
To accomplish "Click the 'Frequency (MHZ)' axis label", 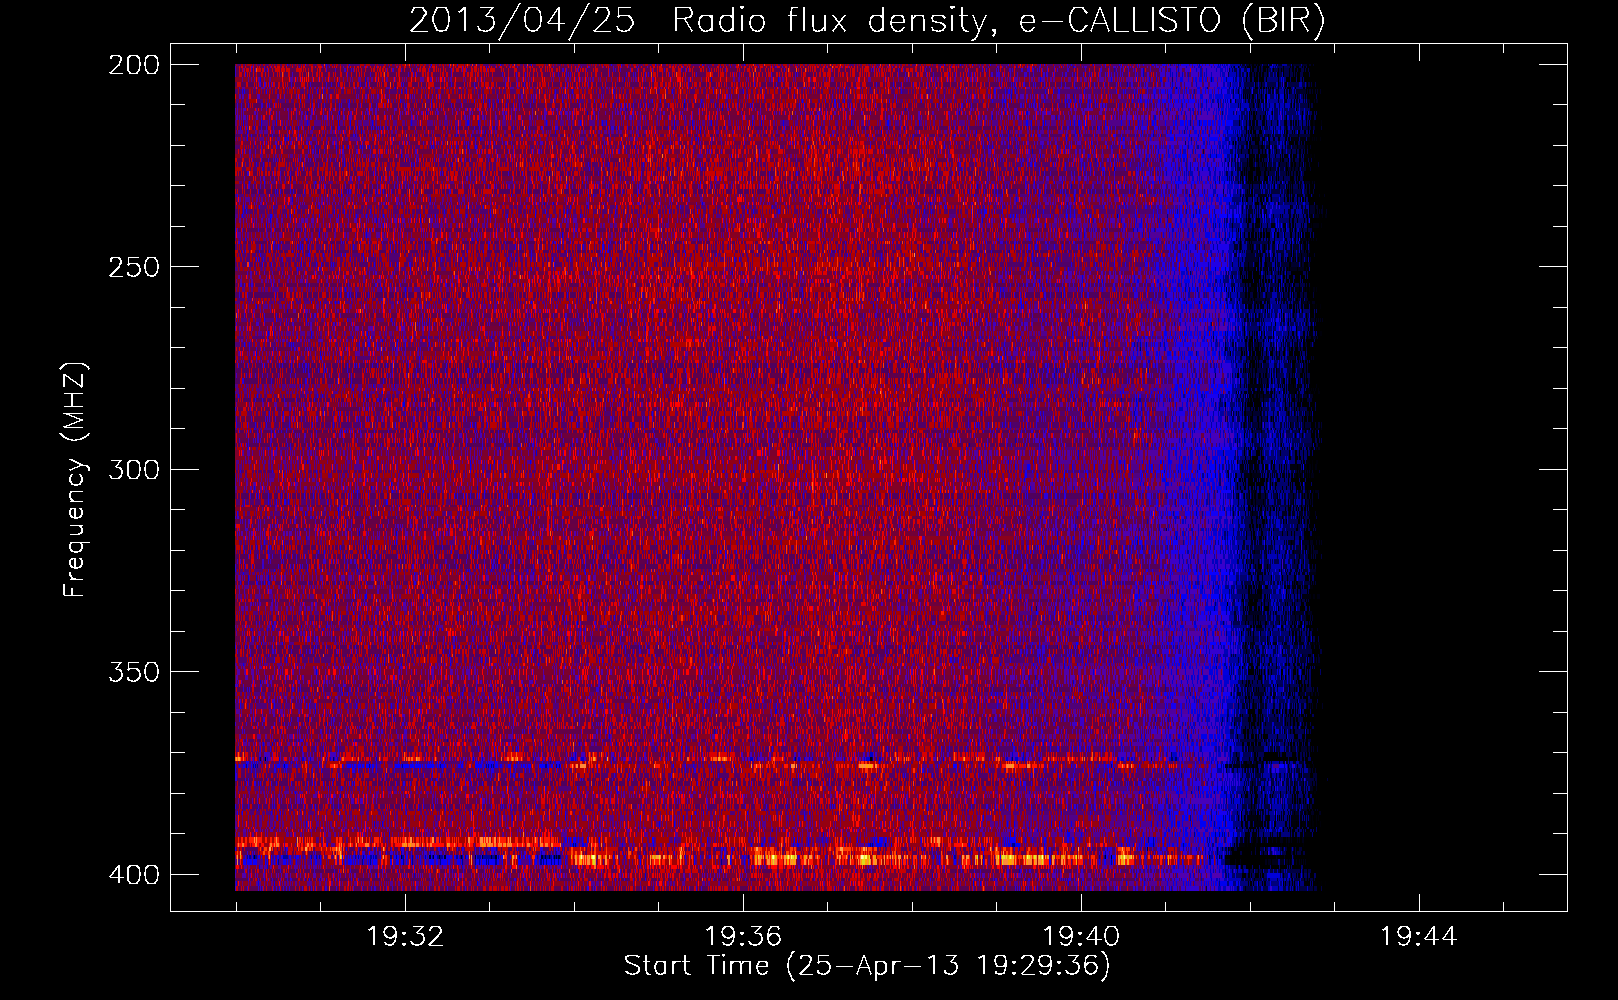I will click(75, 480).
